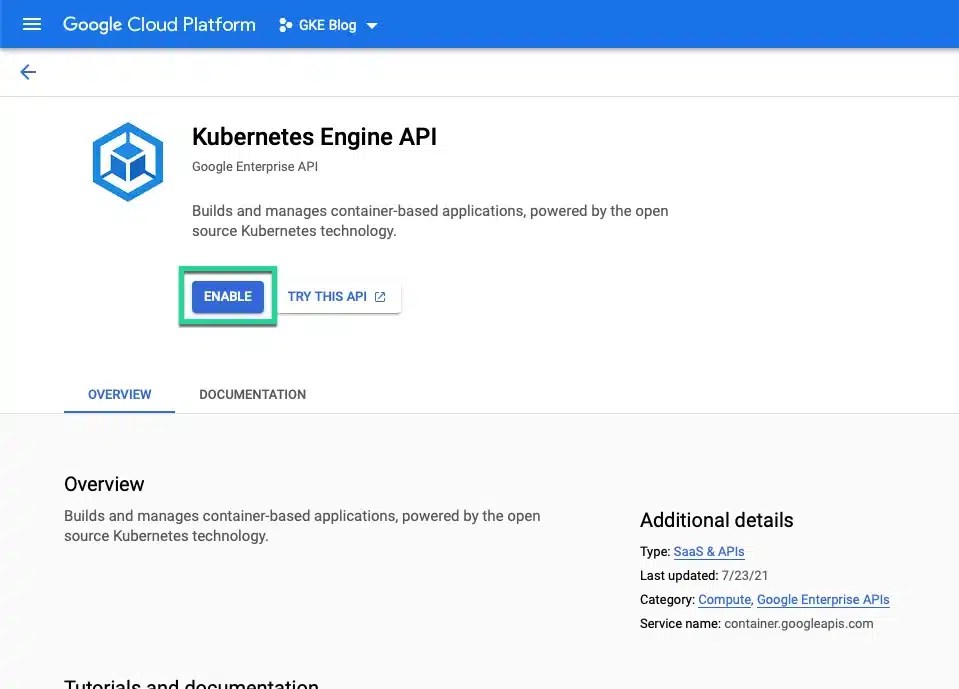The width and height of the screenshot is (959, 689).
Task: Click the Google Cloud Platform logo
Action: pos(158,24)
